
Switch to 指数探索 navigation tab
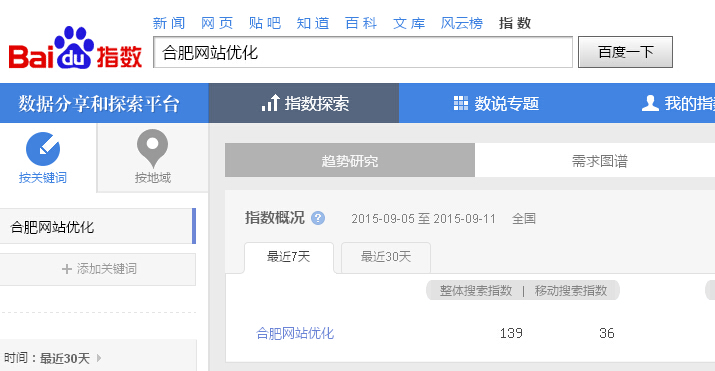pyautogui.click(x=304, y=103)
